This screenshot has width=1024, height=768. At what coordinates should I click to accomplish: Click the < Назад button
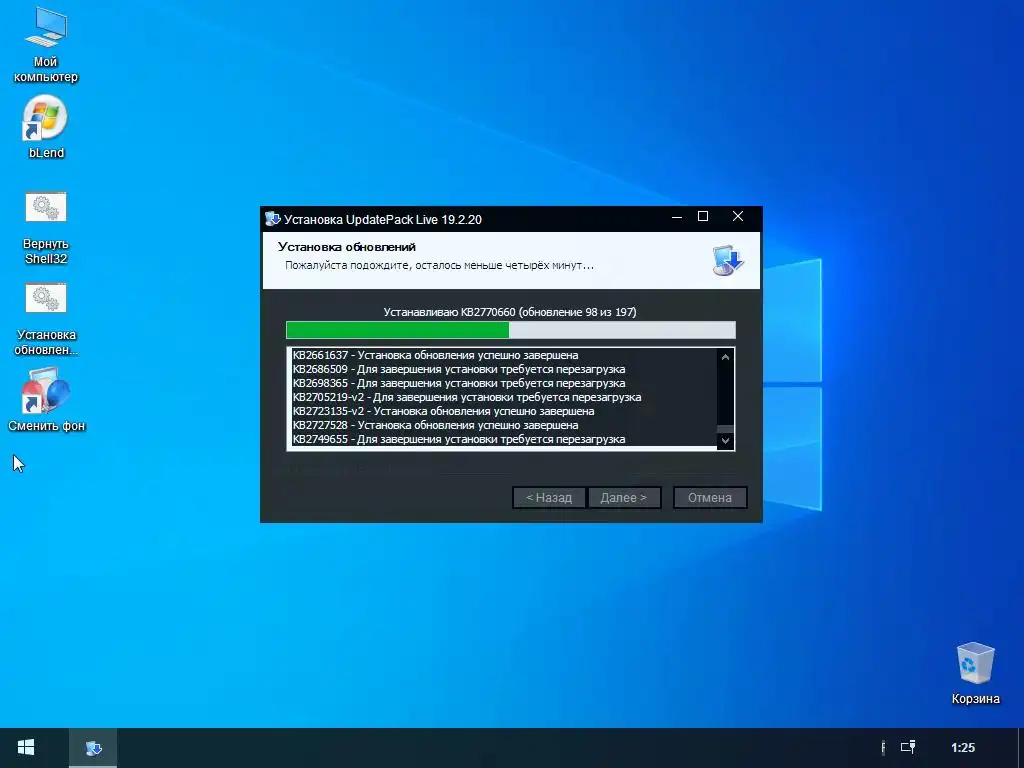(x=549, y=498)
